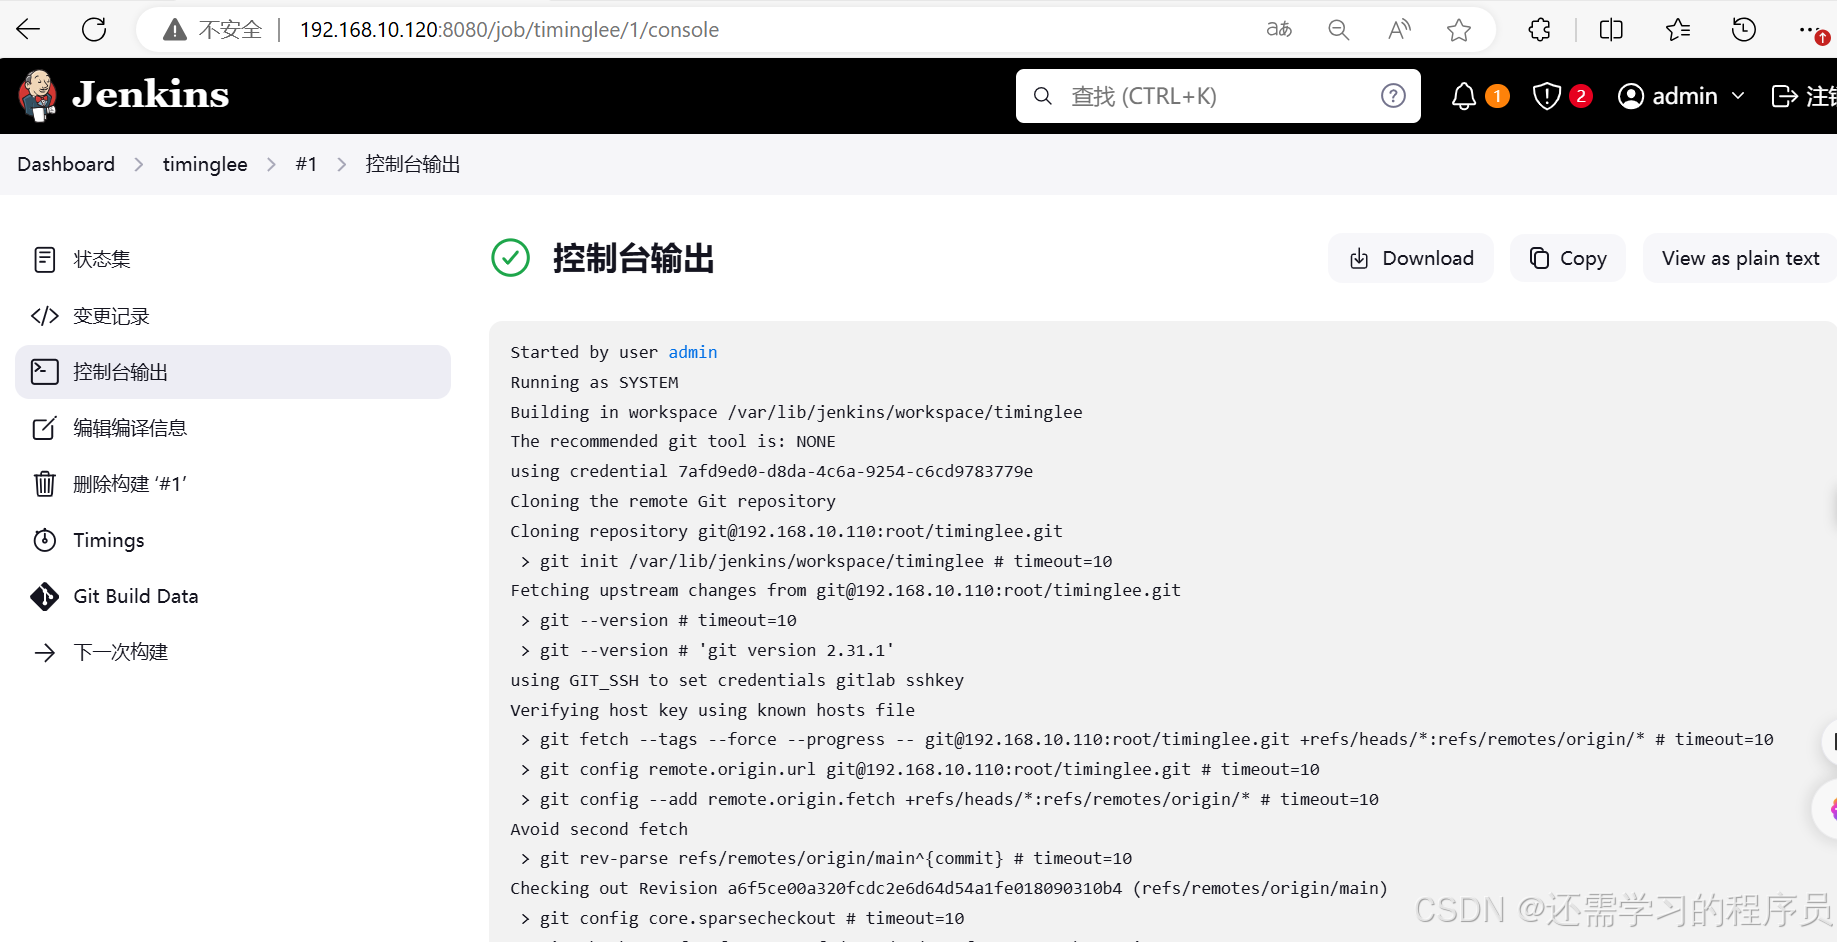Select 控制台输出 in the sidebar
Image resolution: width=1837 pixels, height=942 pixels.
tap(233, 372)
